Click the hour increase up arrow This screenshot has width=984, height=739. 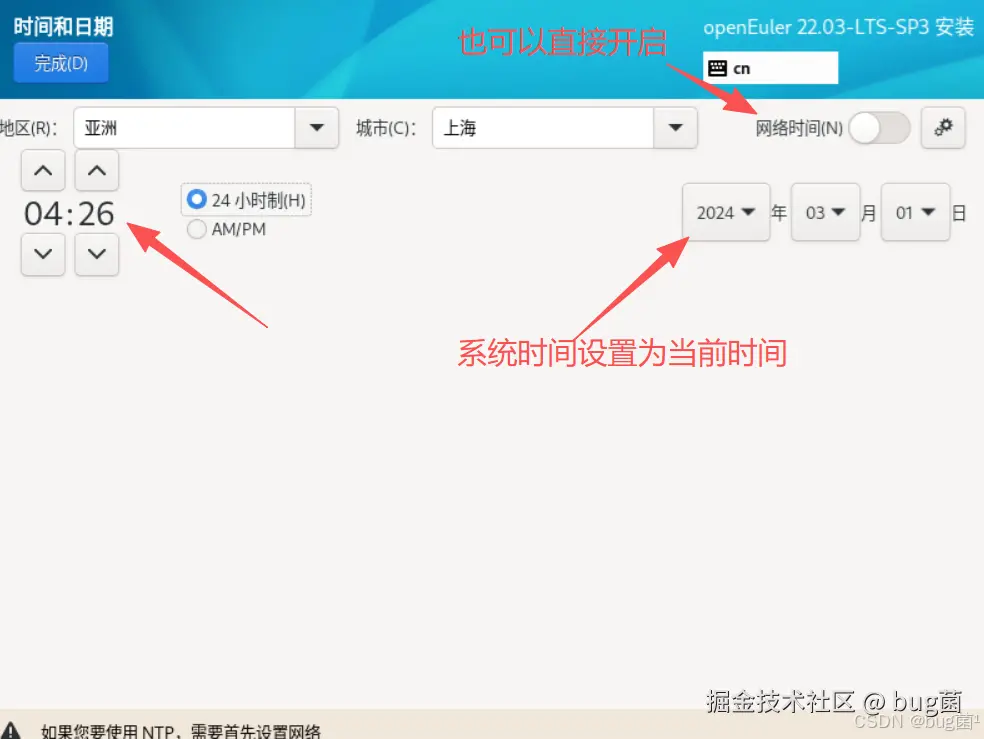tap(43, 170)
